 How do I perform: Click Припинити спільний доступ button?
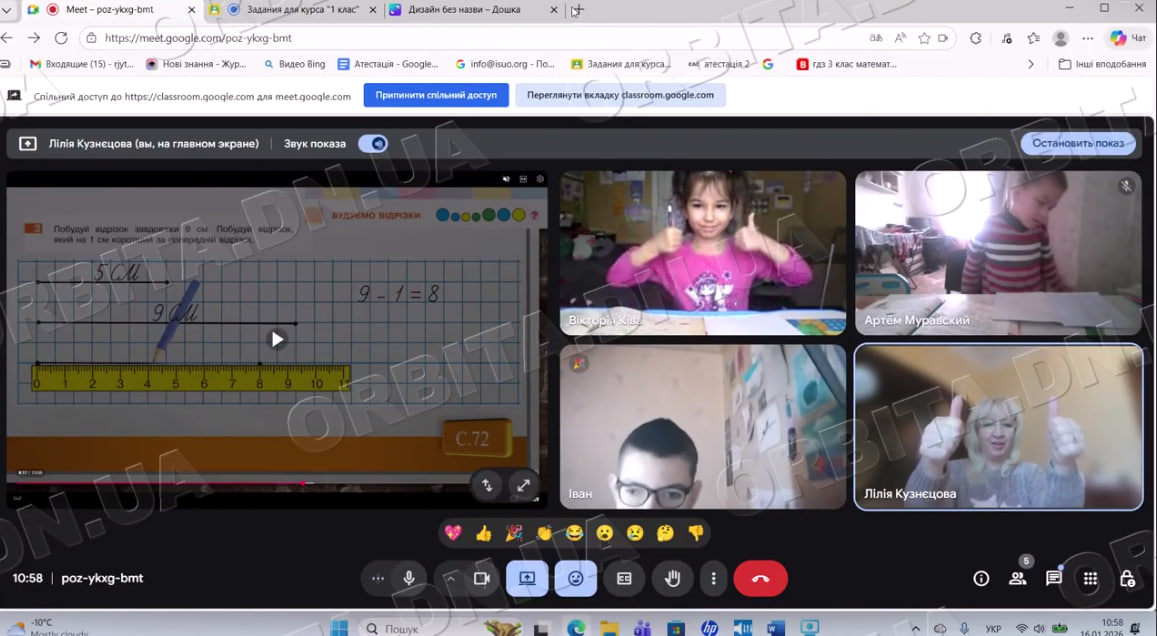click(x=436, y=95)
